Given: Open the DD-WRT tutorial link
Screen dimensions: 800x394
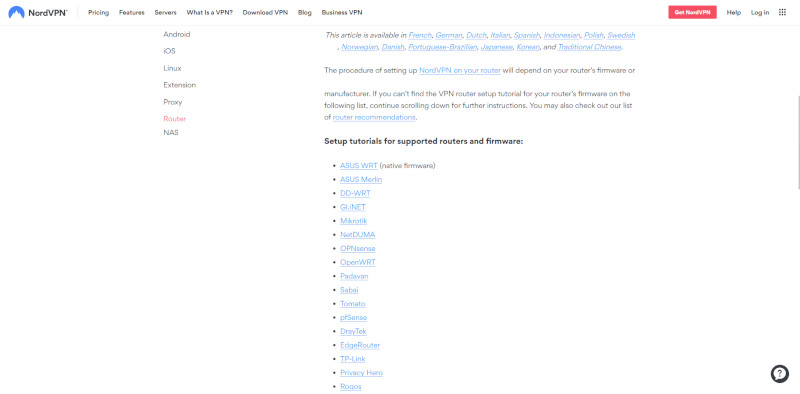Looking at the screenshot, I should tap(355, 193).
